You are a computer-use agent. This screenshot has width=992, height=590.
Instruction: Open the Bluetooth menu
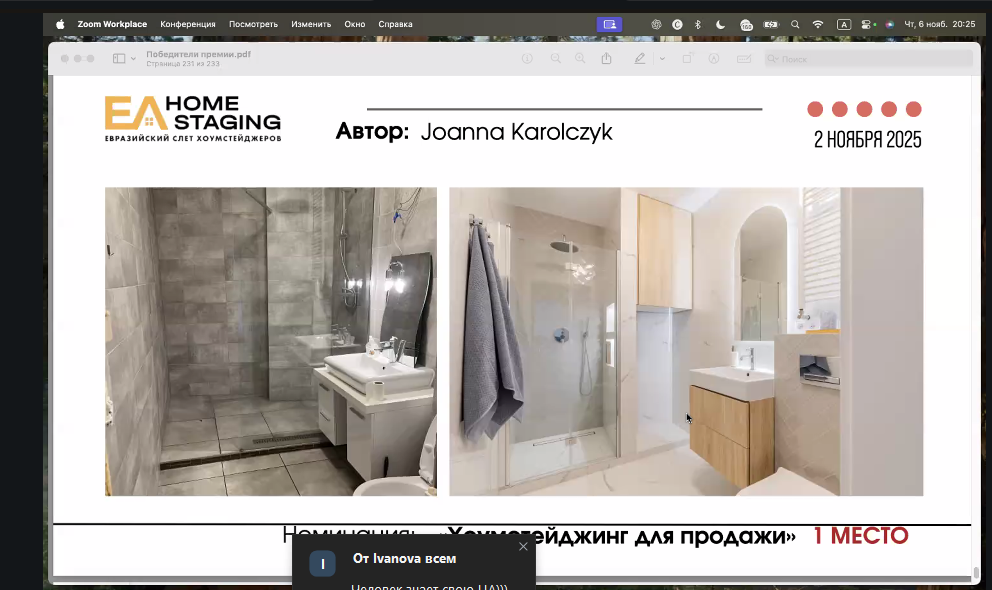click(x=698, y=24)
